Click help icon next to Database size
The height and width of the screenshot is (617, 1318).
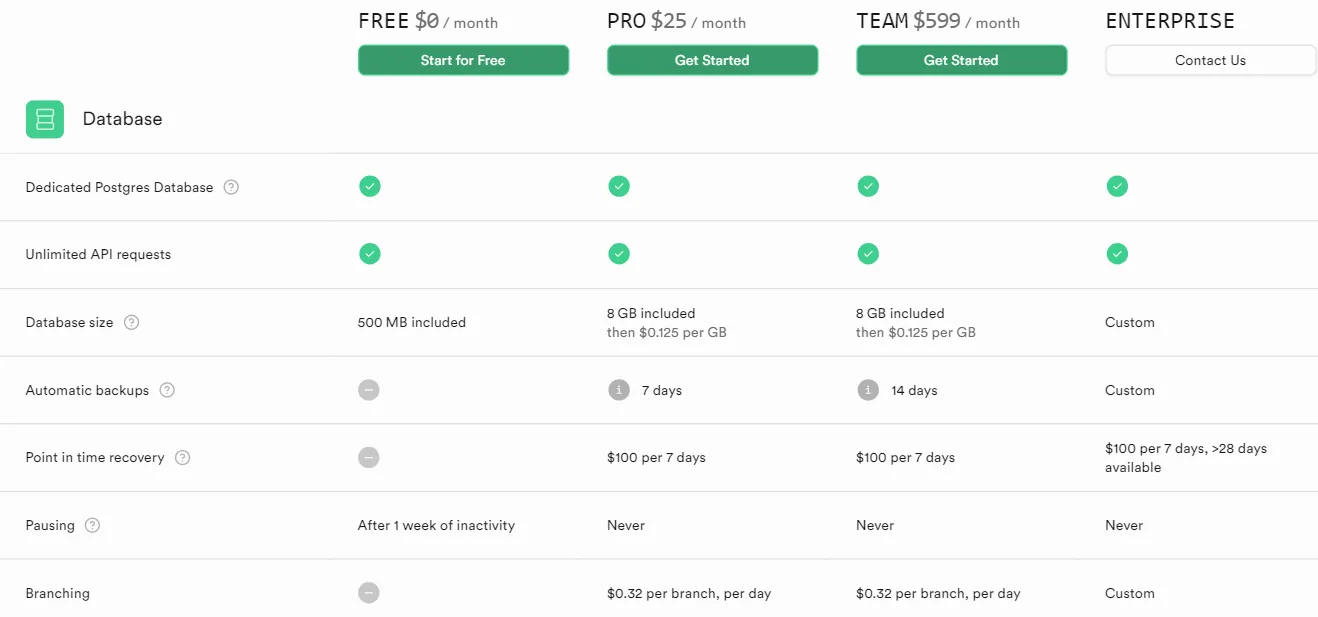131,322
